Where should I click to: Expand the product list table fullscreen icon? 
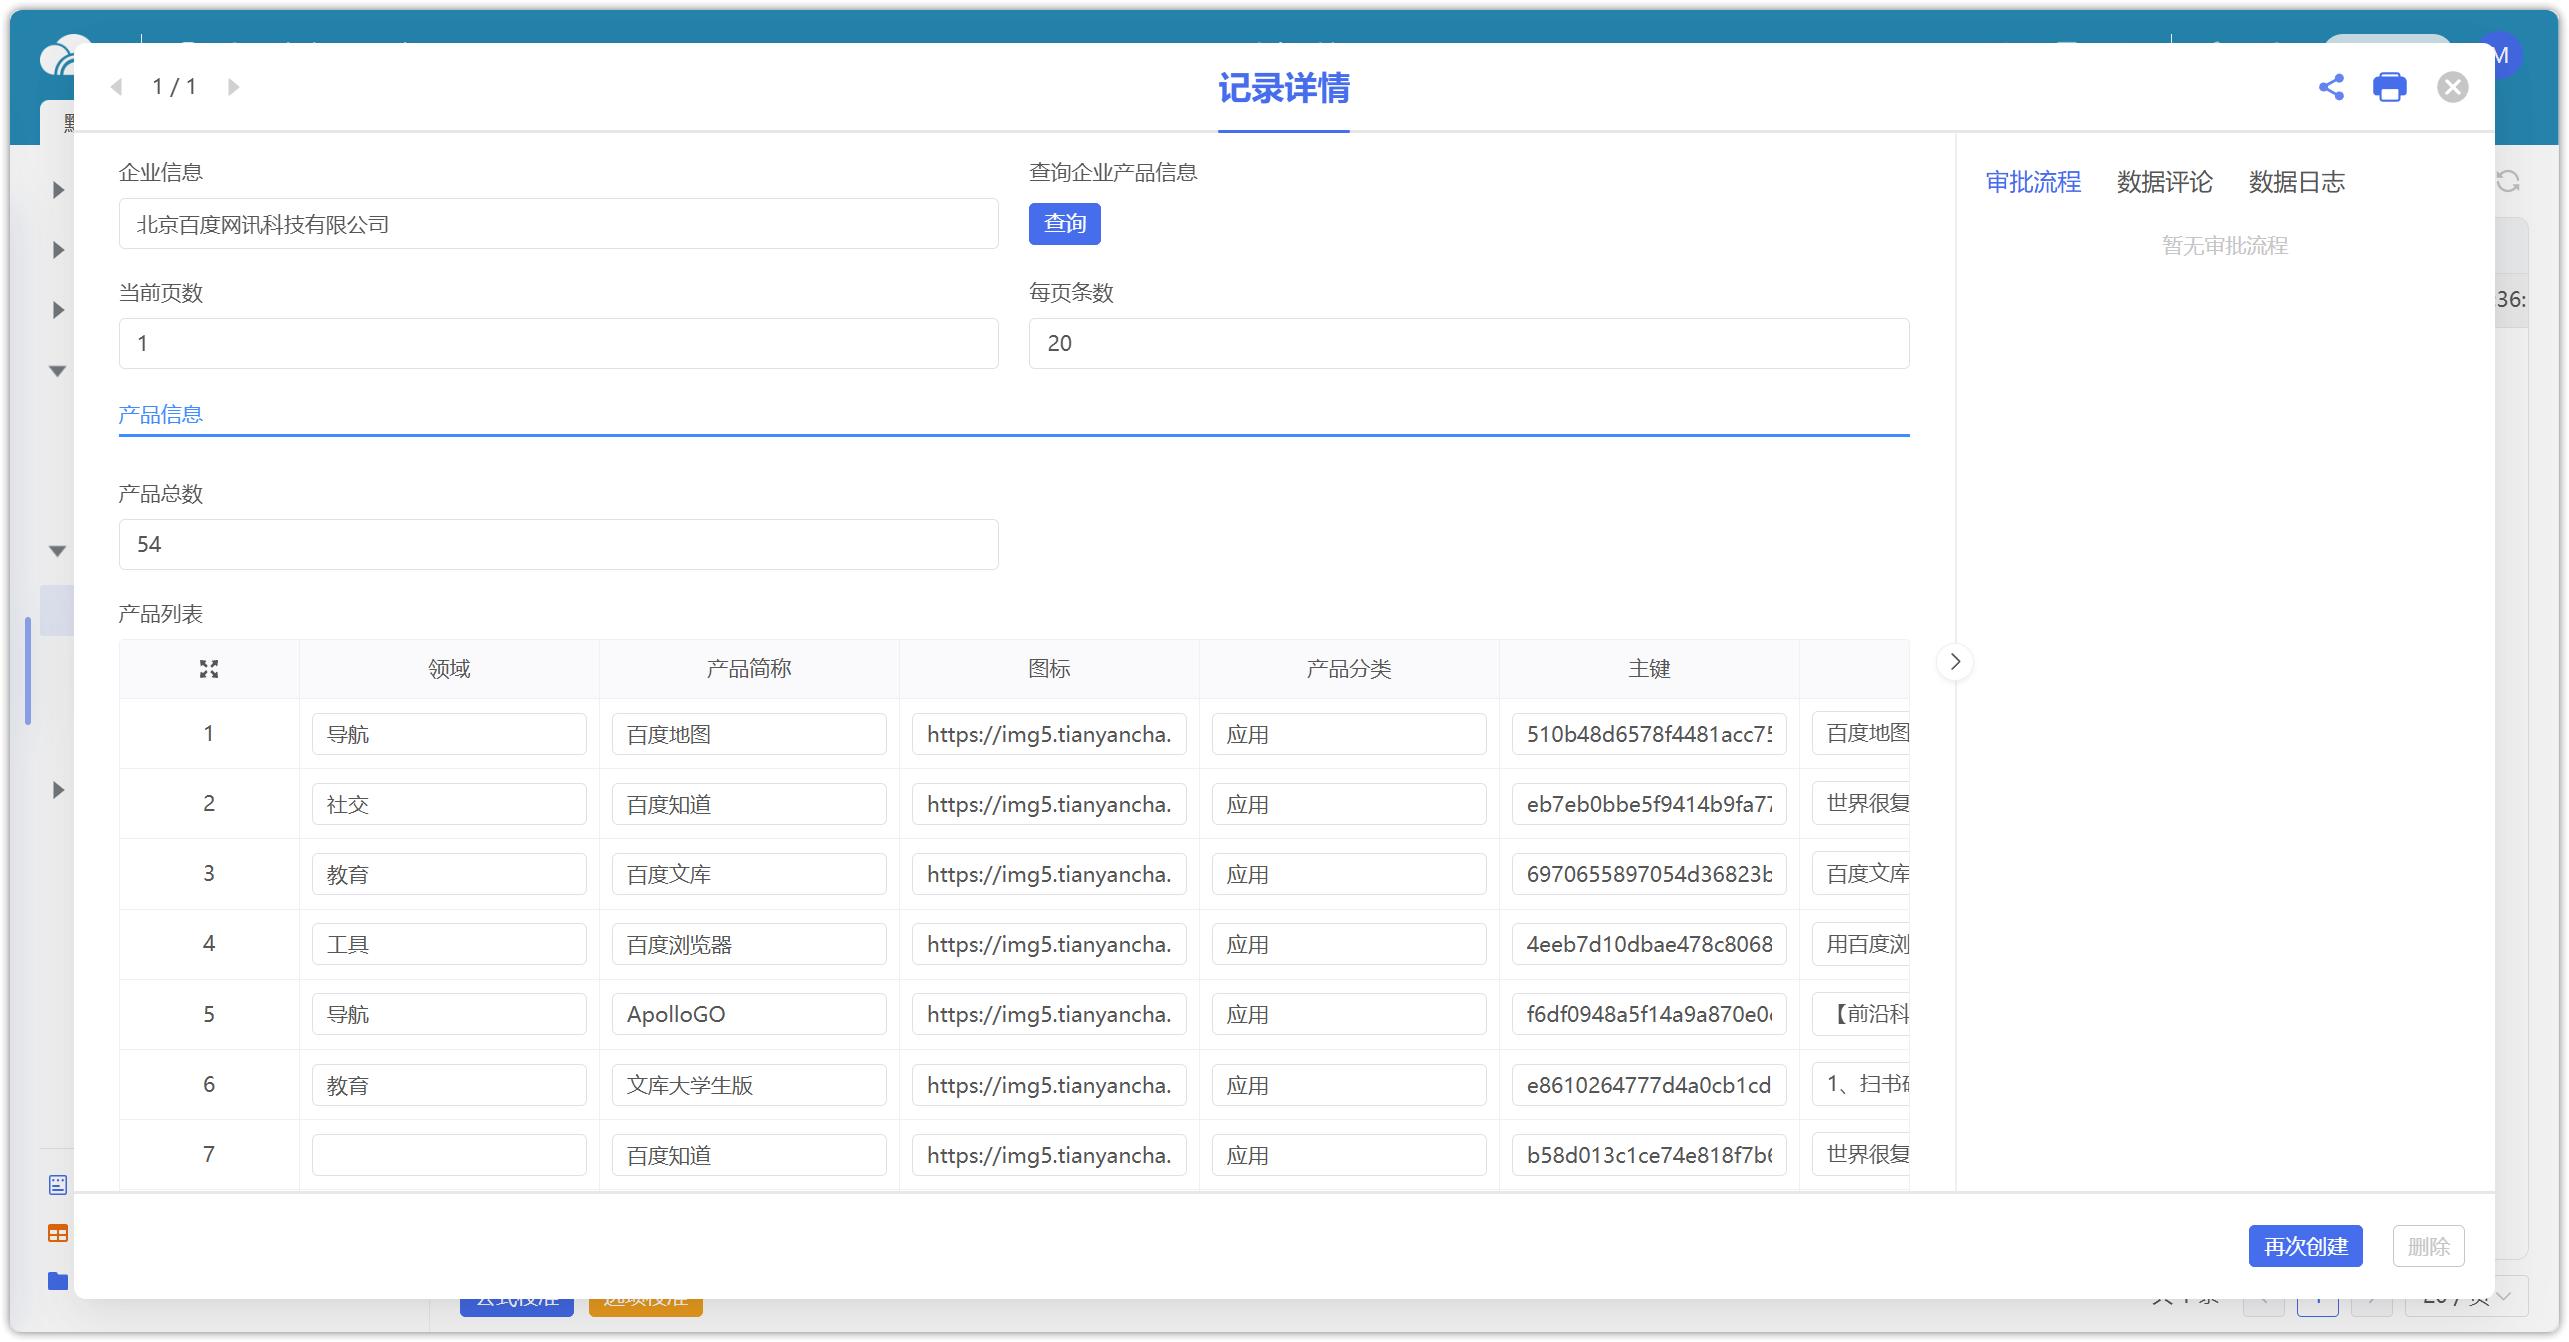pos(208,669)
